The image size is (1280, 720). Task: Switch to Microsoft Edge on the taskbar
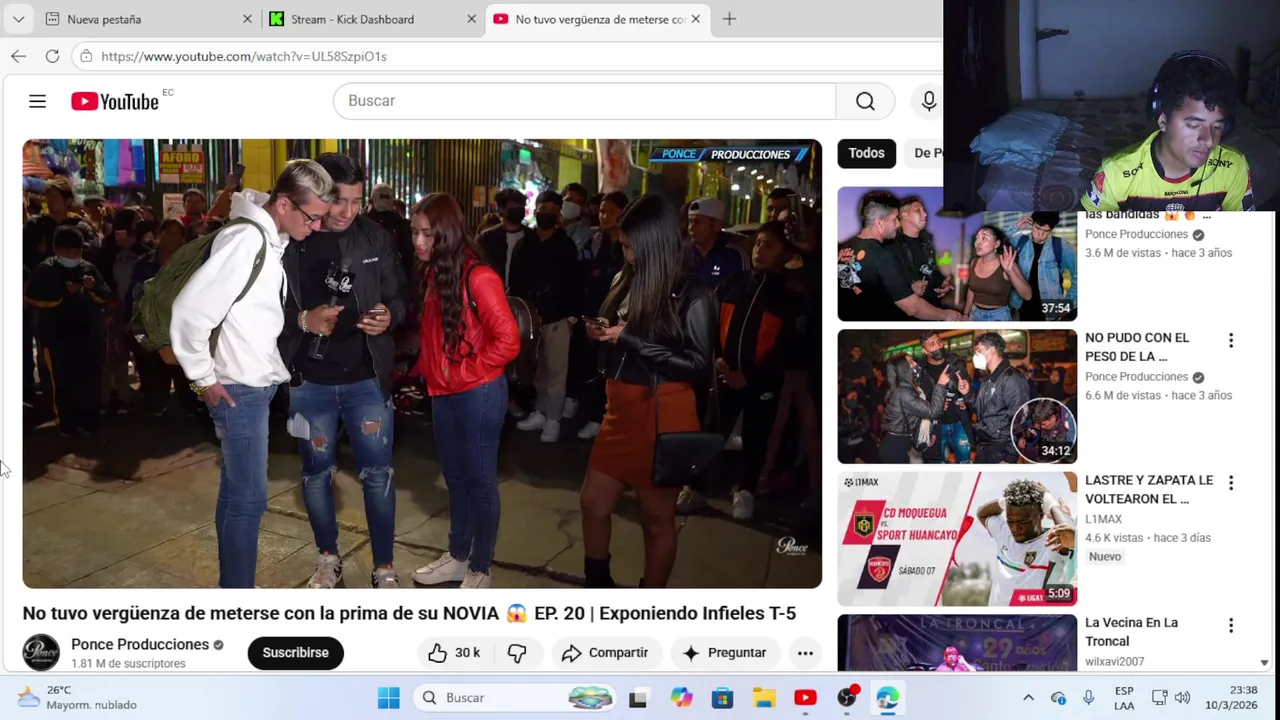[887, 698]
